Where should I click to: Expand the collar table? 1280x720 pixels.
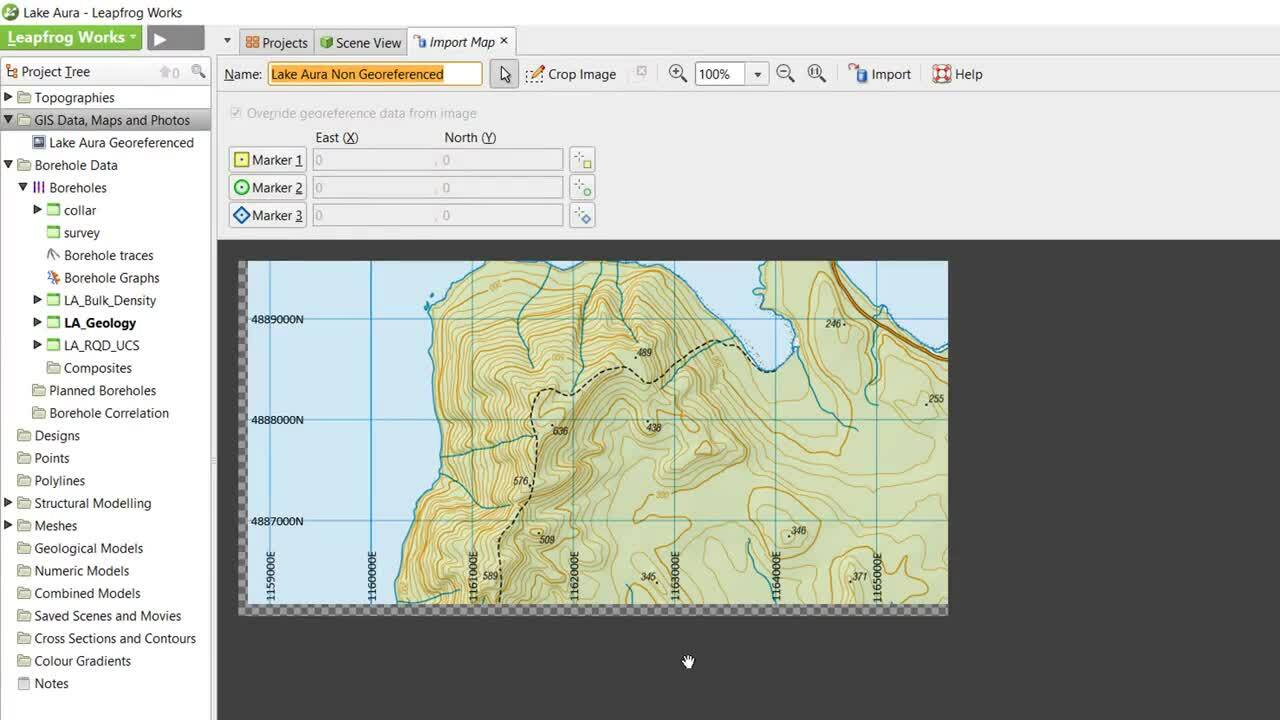point(38,210)
